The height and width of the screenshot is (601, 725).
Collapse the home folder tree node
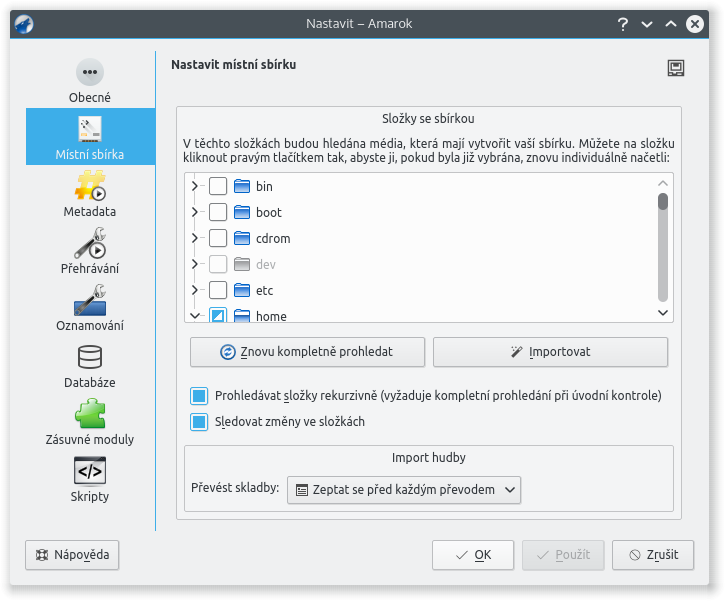click(195, 316)
